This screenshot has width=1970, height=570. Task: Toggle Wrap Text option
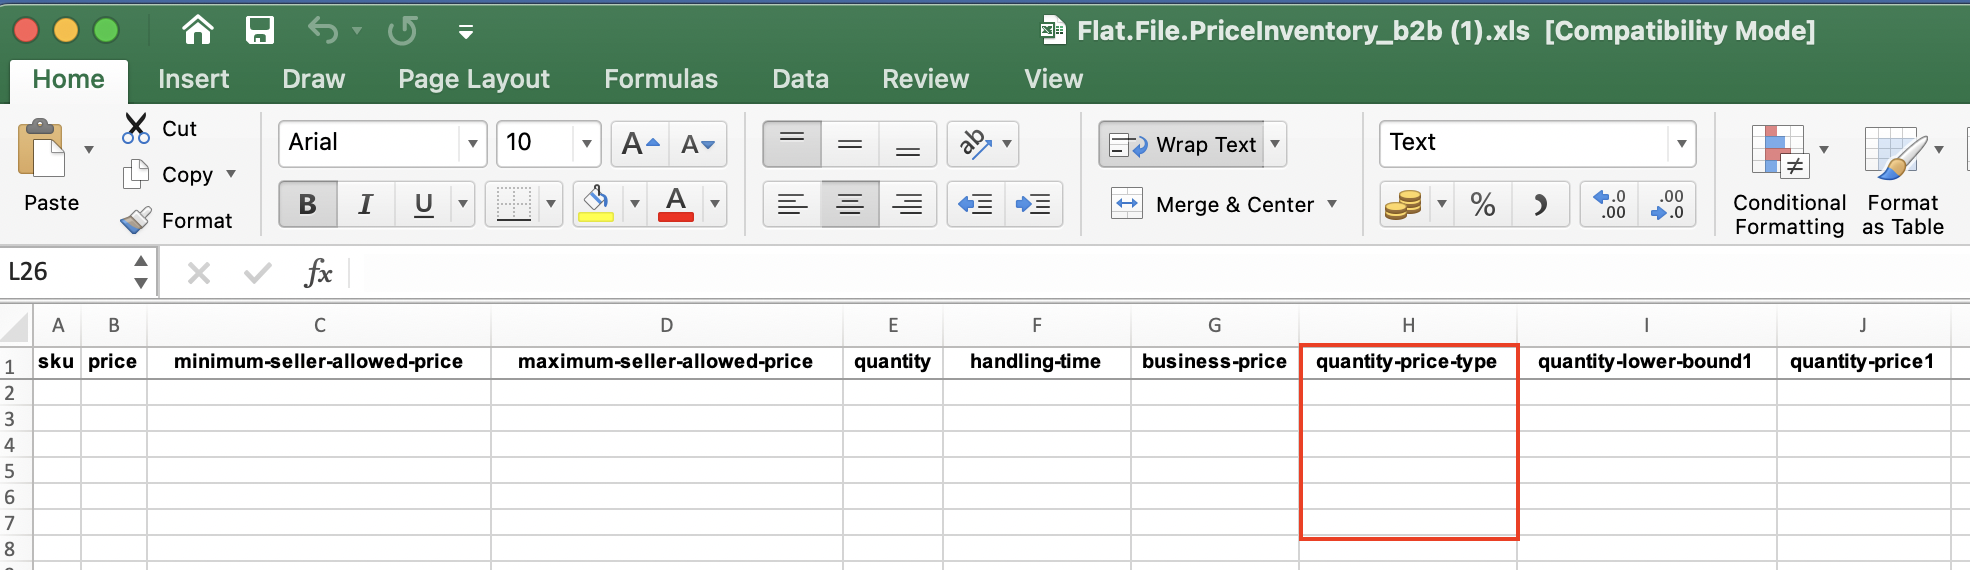[x=1183, y=145]
